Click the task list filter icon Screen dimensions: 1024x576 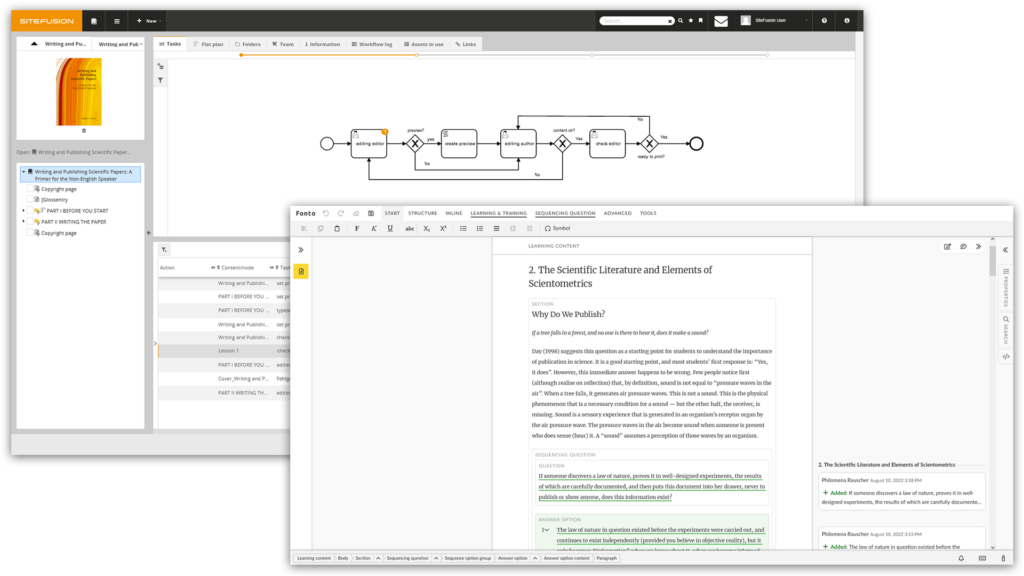pos(165,249)
